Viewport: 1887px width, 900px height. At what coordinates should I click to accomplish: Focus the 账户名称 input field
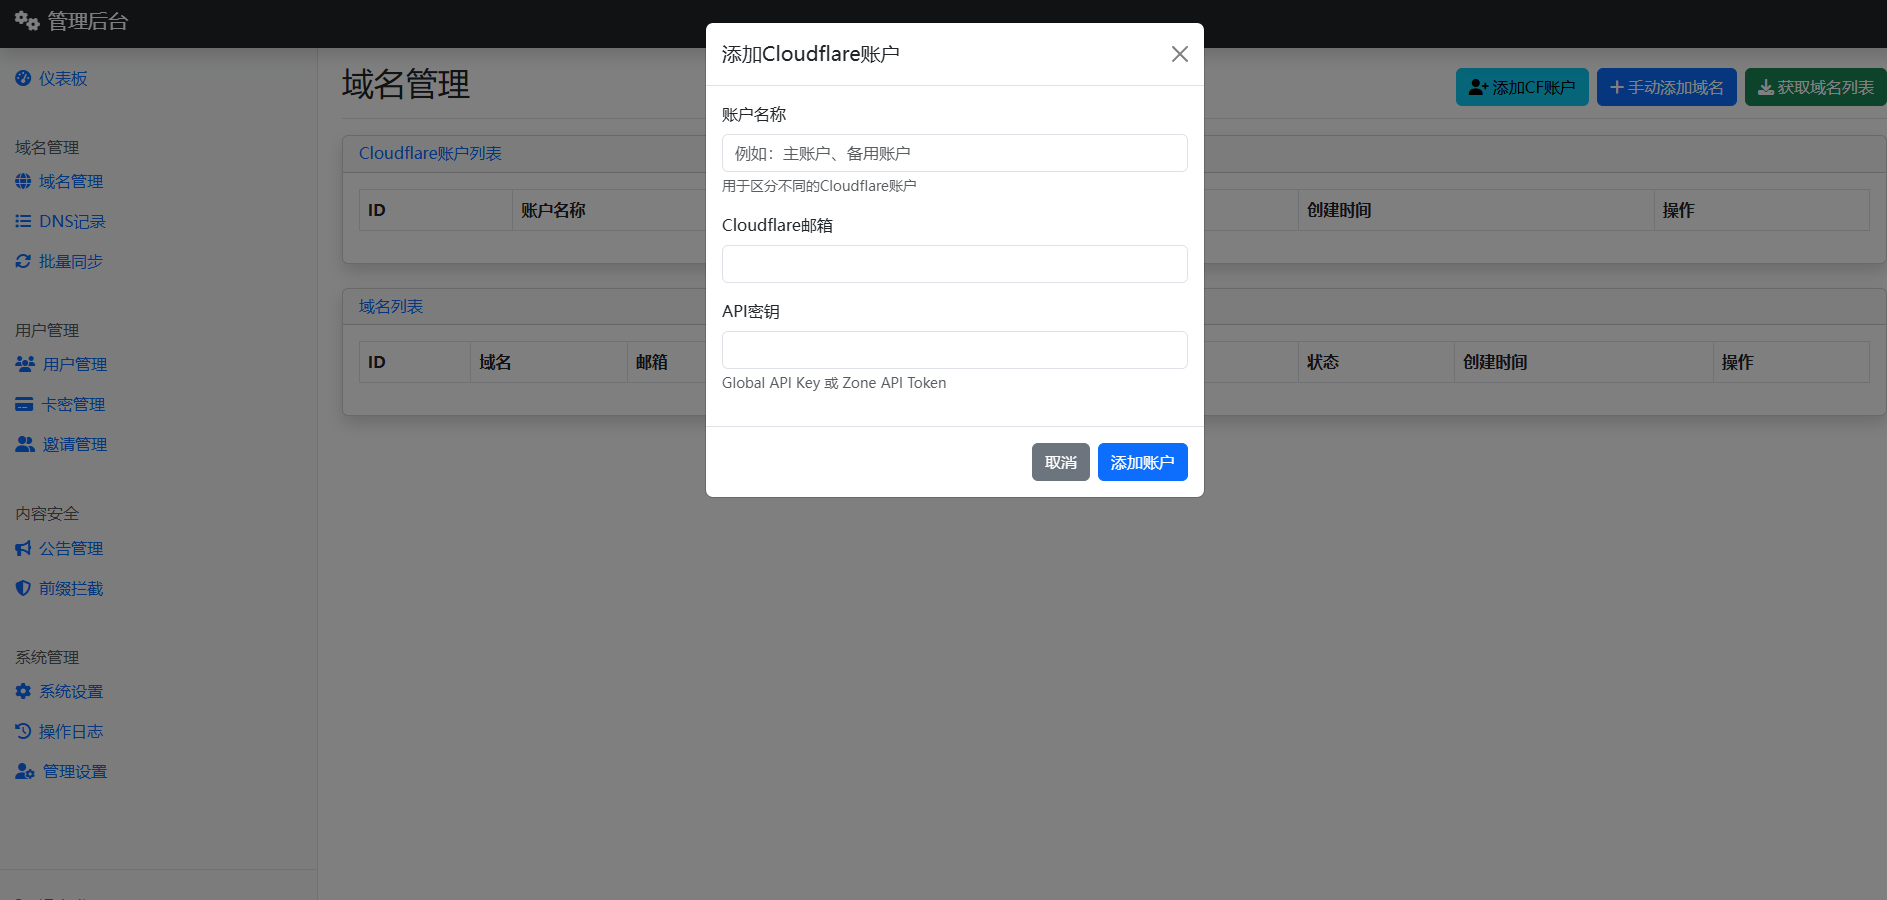[x=955, y=153]
